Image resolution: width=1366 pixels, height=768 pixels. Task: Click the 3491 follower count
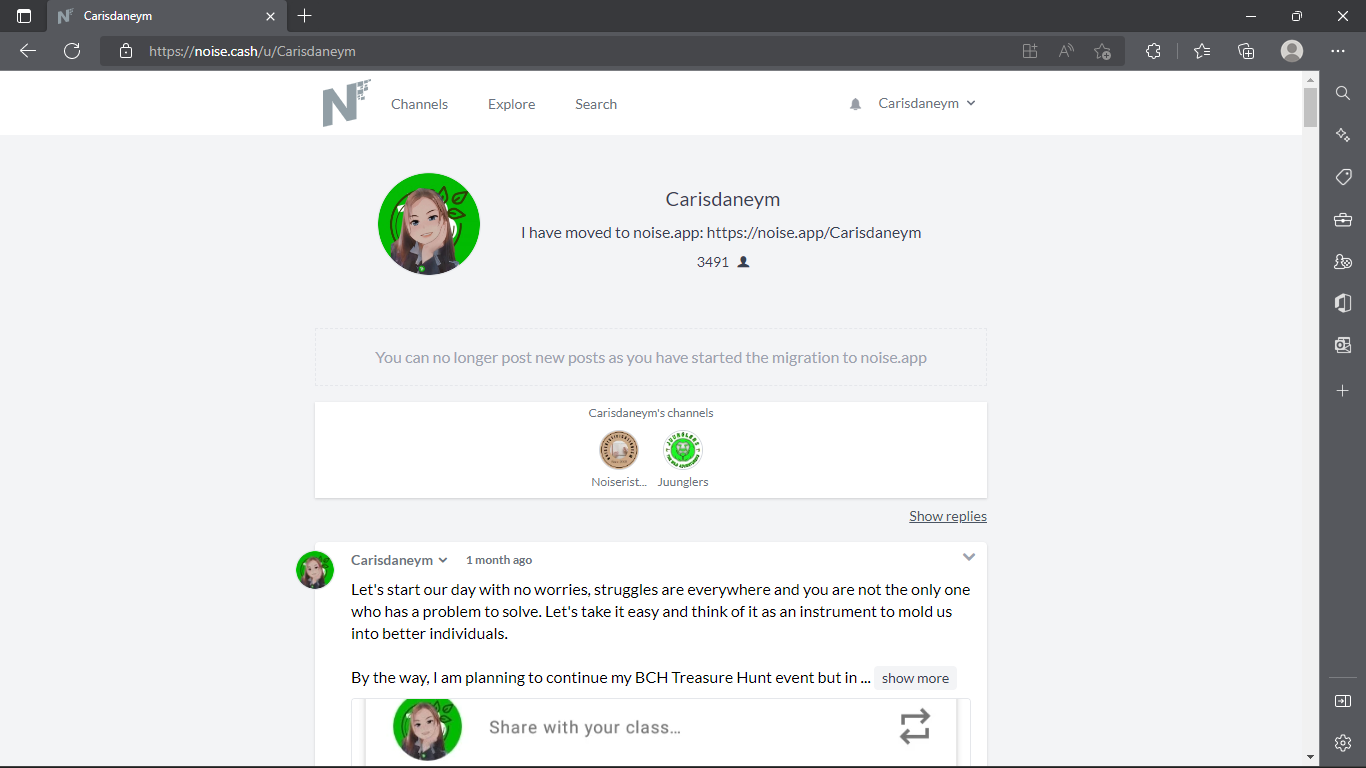pos(713,262)
